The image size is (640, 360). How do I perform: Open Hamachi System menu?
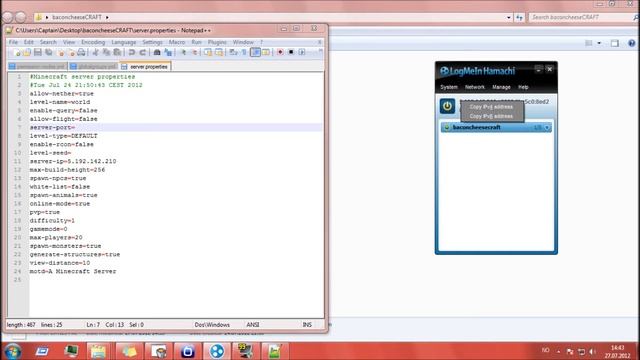click(449, 87)
